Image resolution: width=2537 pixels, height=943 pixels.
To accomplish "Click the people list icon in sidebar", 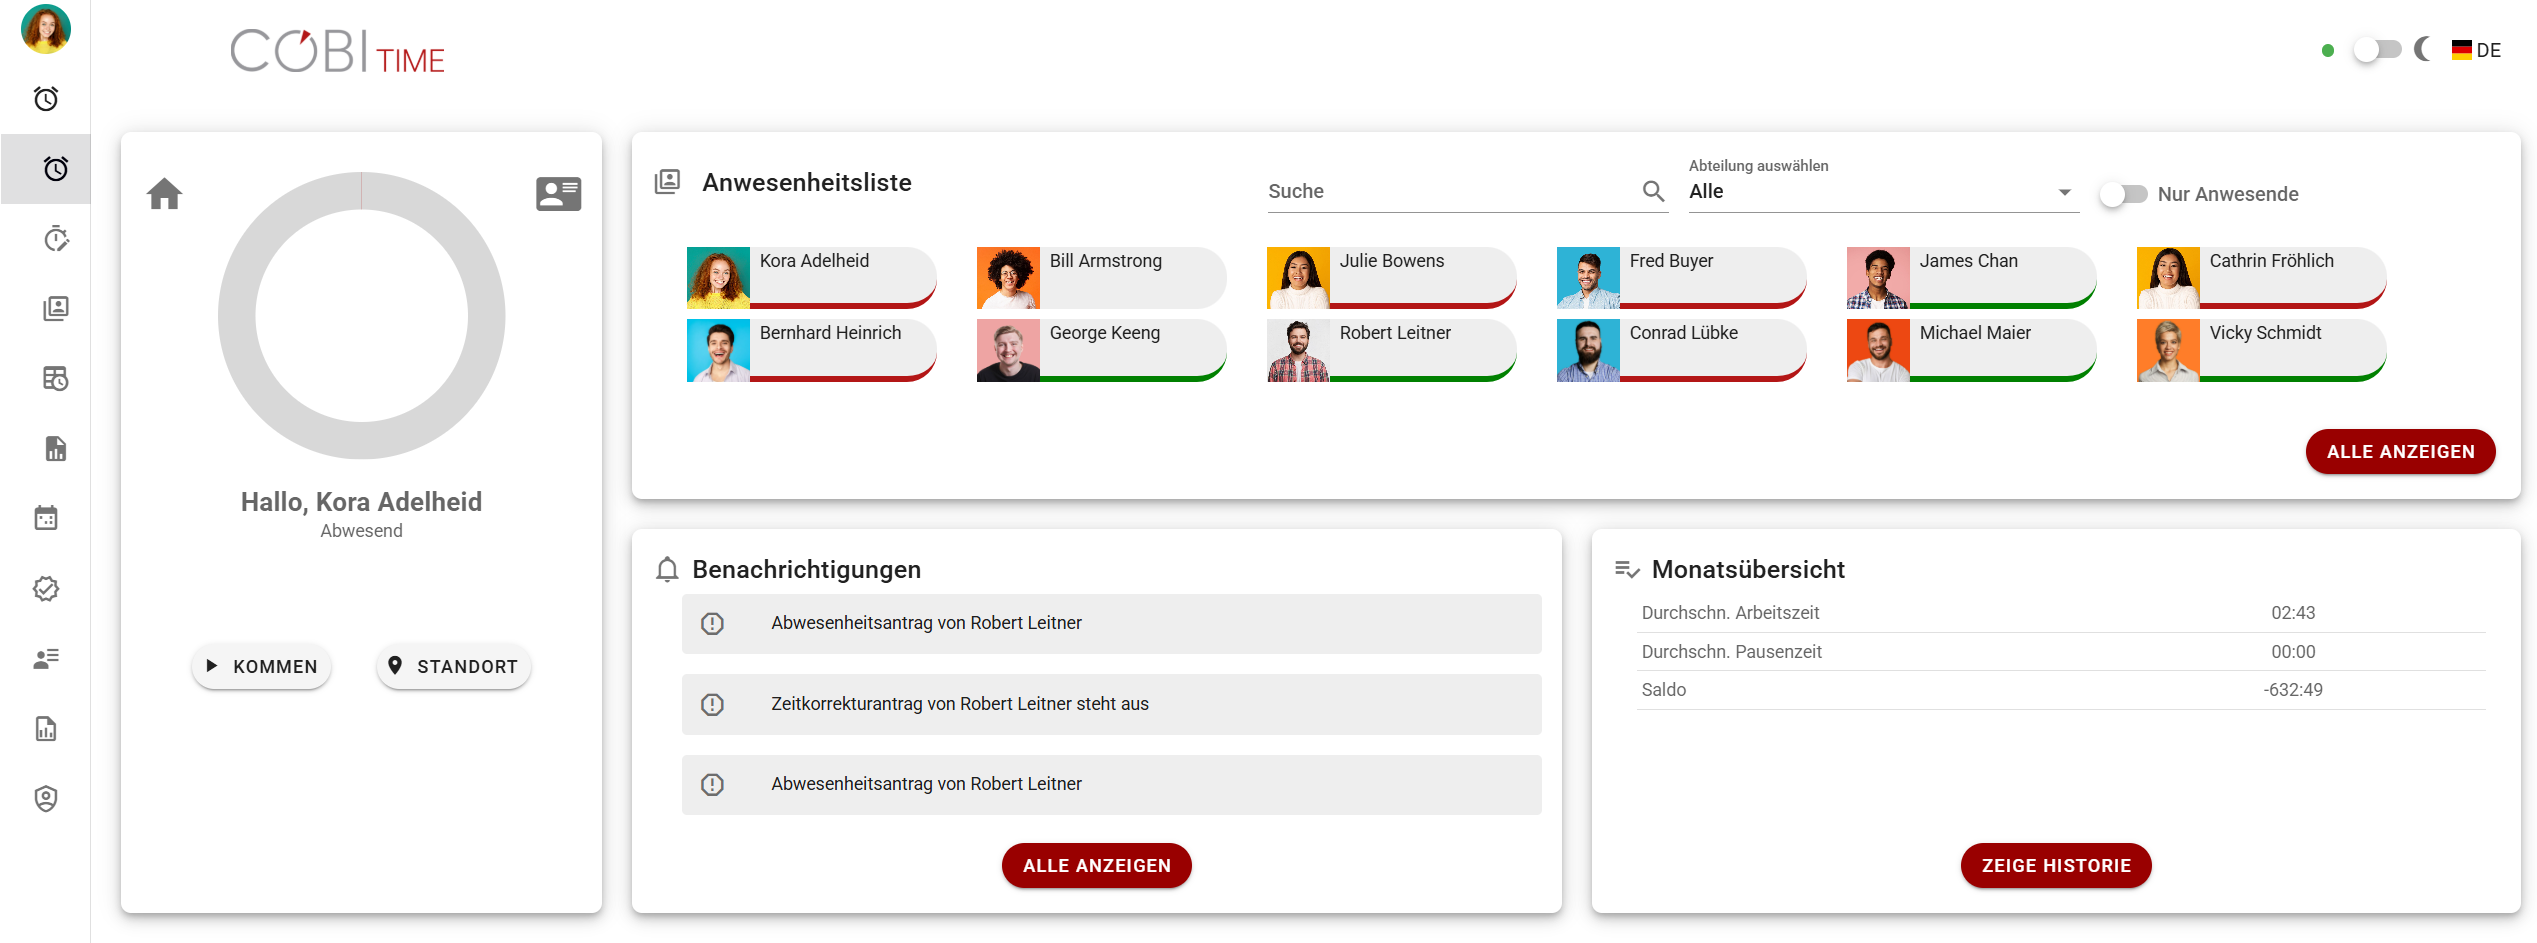I will tap(46, 658).
